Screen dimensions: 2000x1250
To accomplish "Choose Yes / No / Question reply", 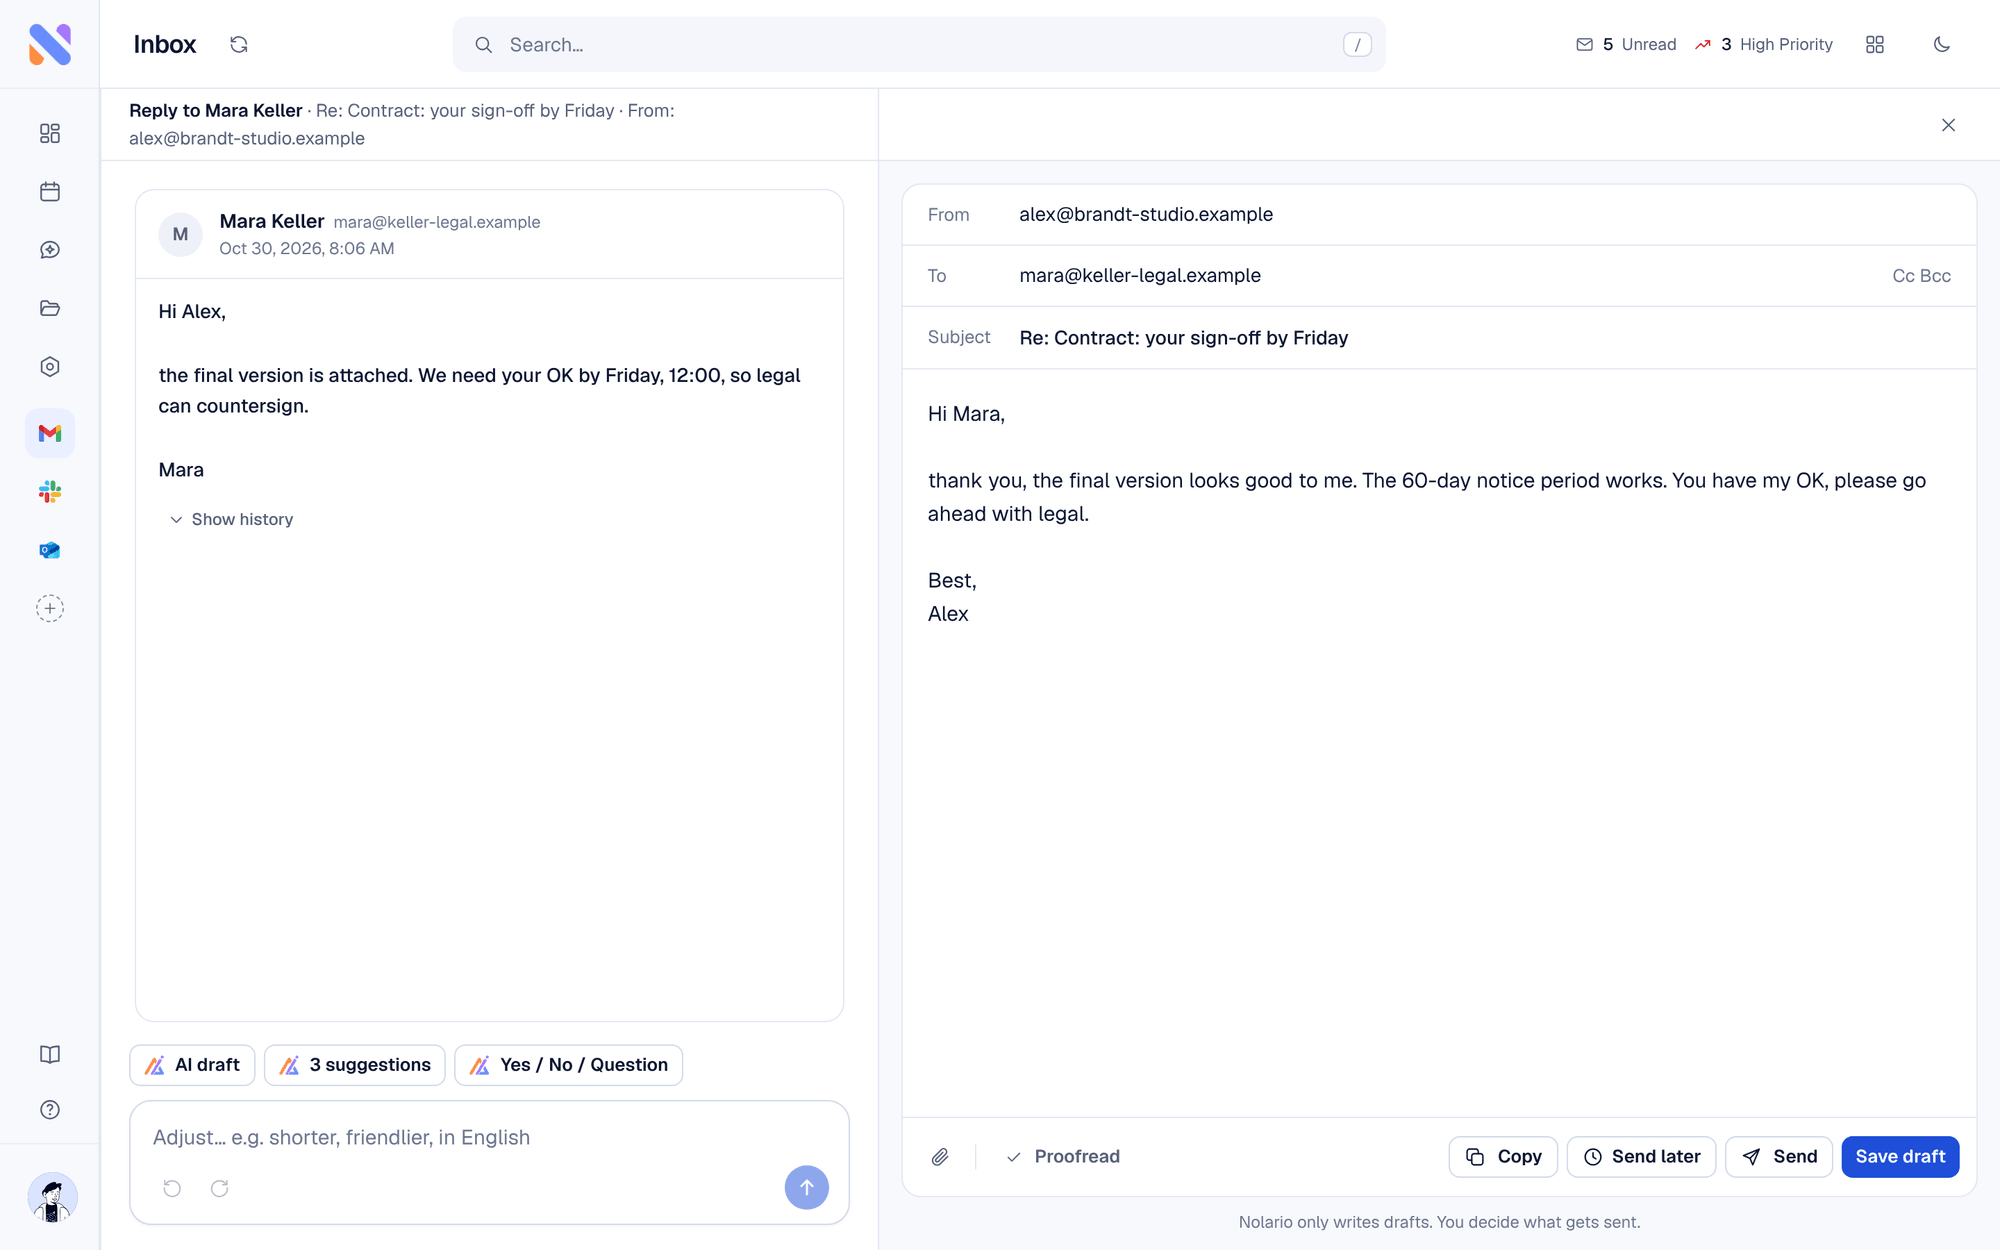I will [x=568, y=1065].
